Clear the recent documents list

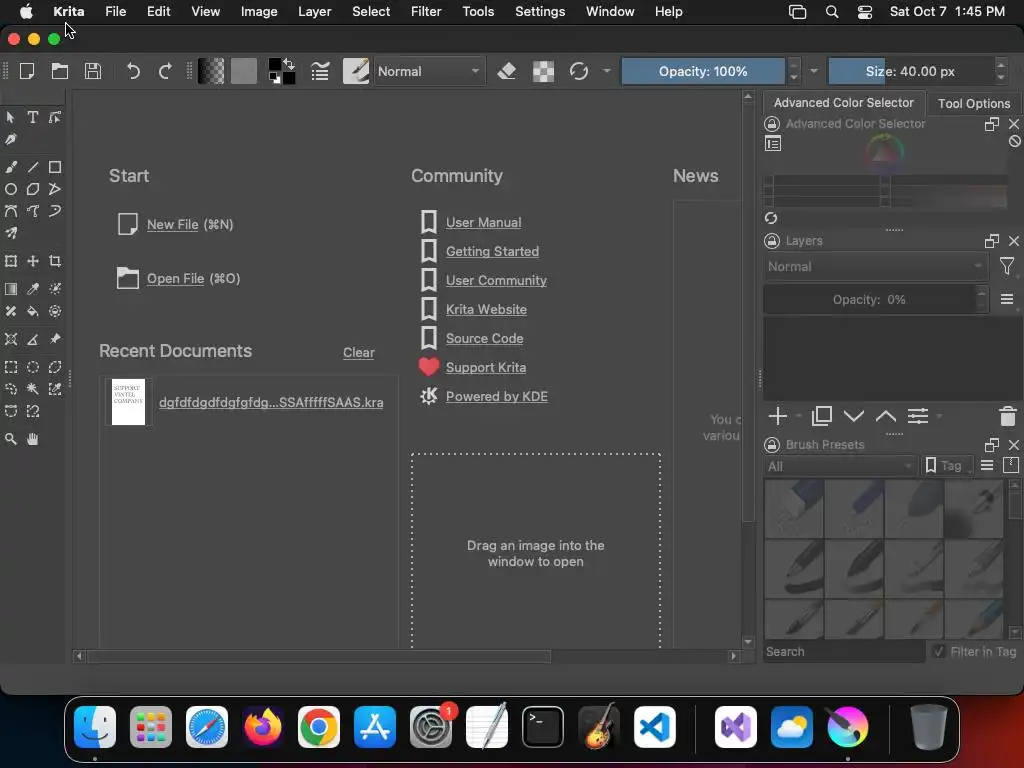coord(359,353)
